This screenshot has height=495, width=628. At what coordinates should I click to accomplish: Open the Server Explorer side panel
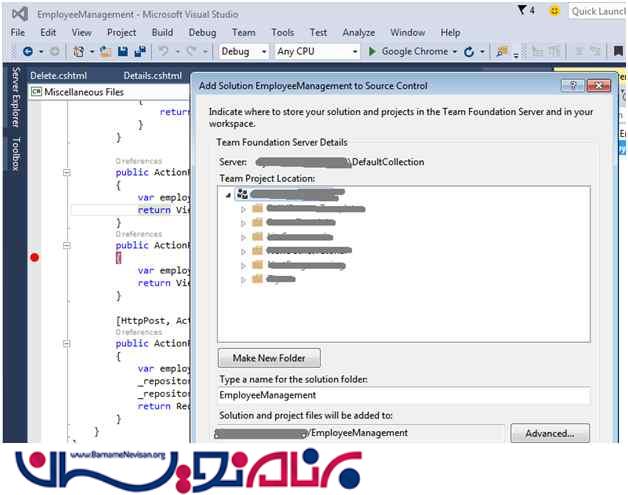(x=15, y=100)
